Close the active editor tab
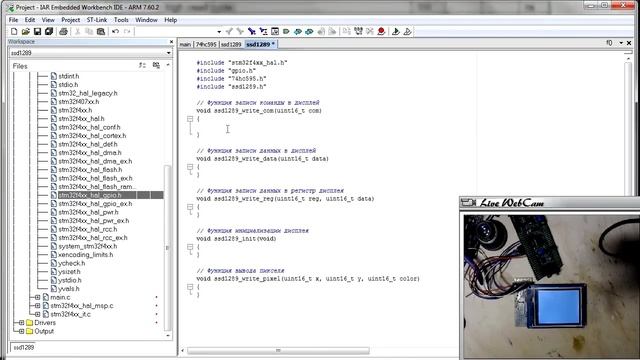 pyautogui.click(x=629, y=43)
